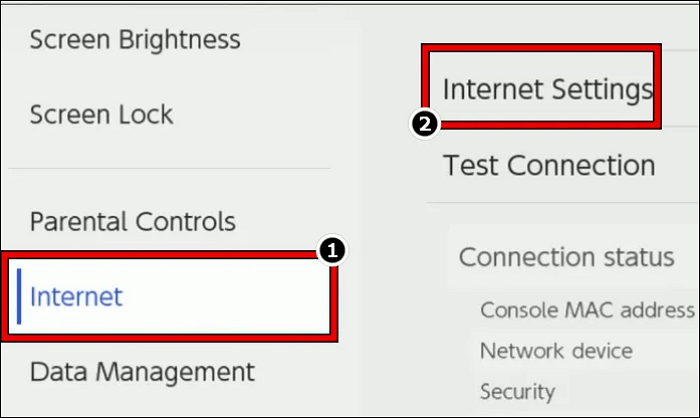The height and width of the screenshot is (418, 700).
Task: Click the Connection status heading
Action: pos(566,257)
